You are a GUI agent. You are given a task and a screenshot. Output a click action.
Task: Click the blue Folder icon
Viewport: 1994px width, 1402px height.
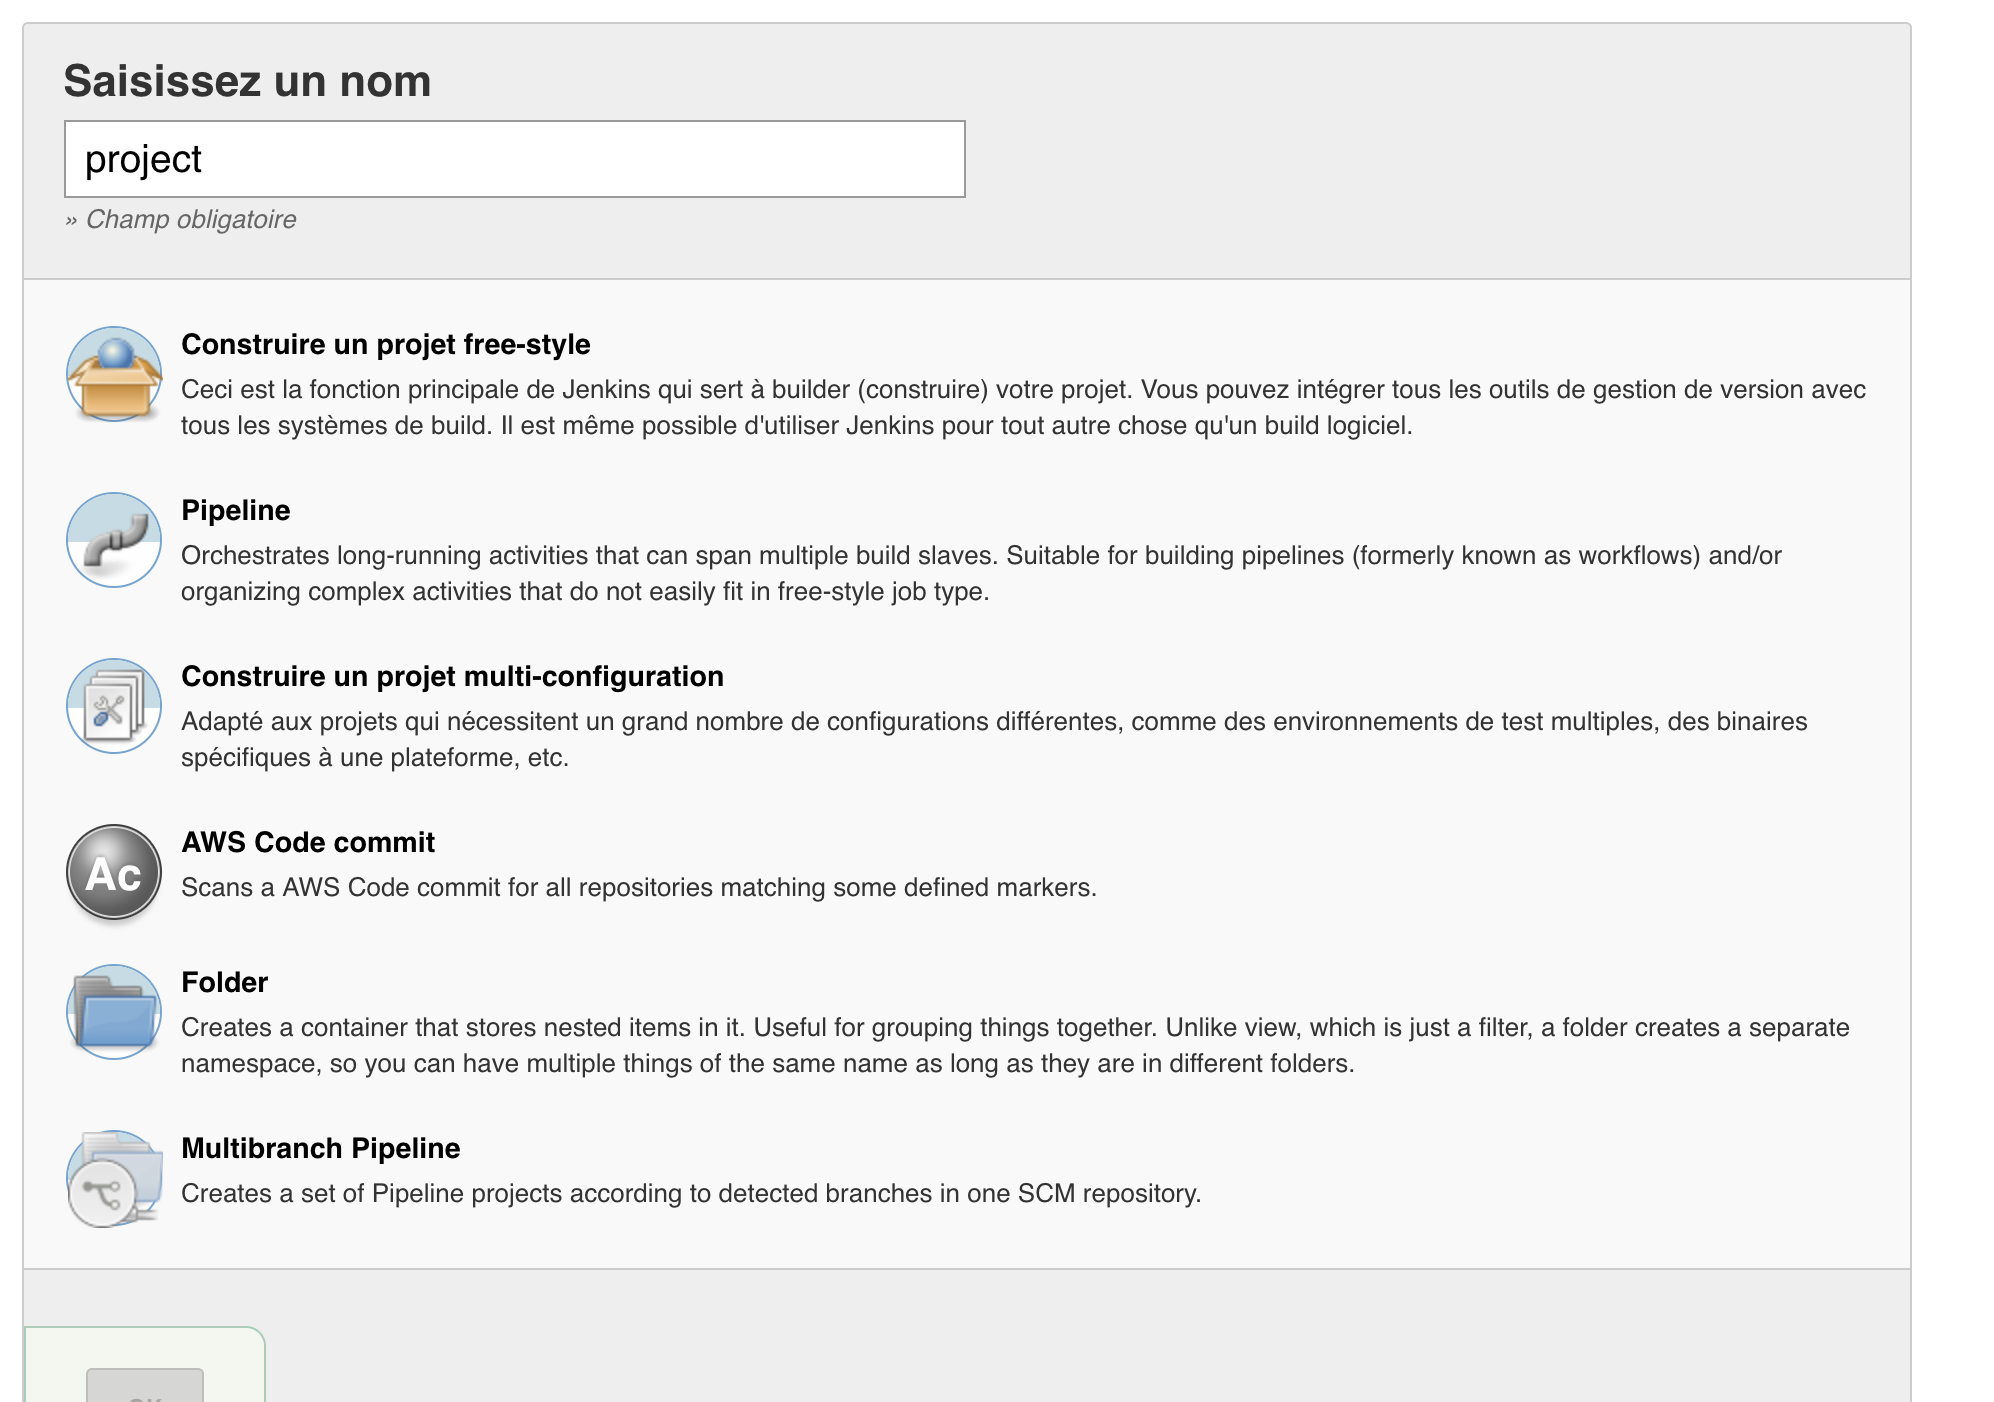click(x=114, y=1012)
